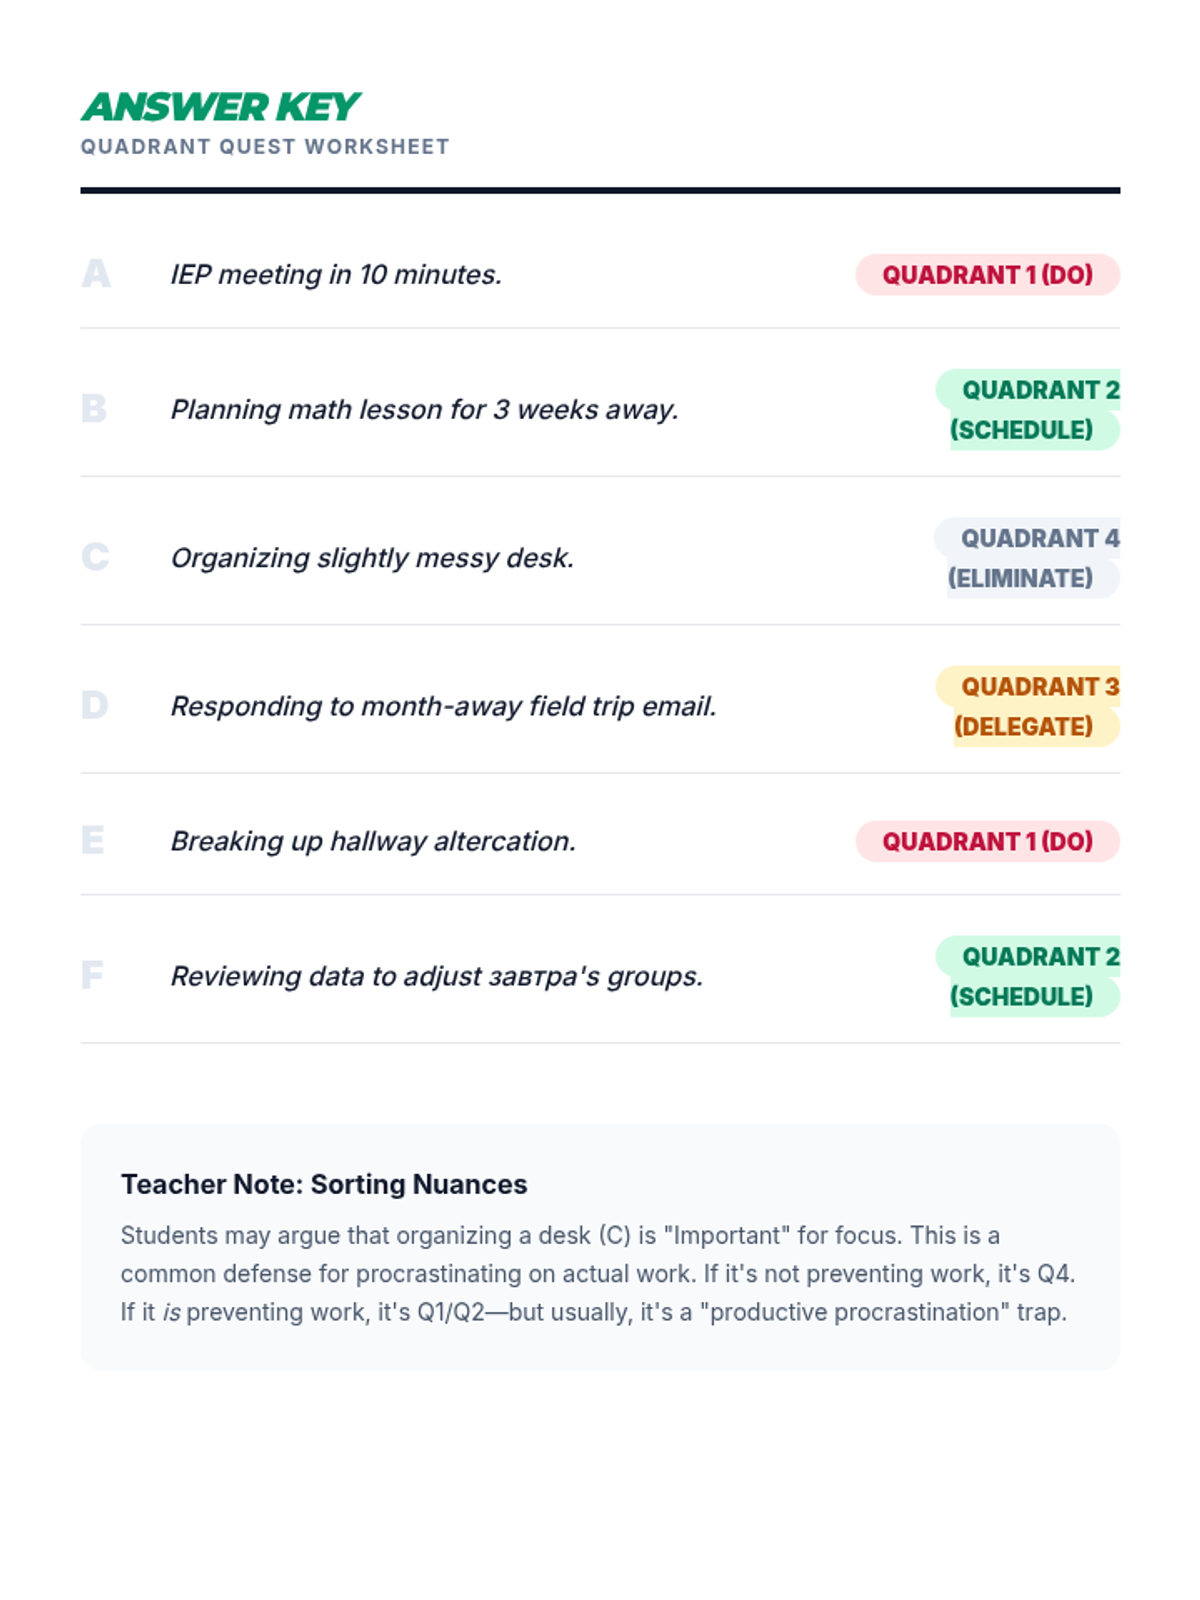Click the Quadrant 2 badge for the math lesson
Screen dimensions: 1200x1600
[x=1030, y=410]
